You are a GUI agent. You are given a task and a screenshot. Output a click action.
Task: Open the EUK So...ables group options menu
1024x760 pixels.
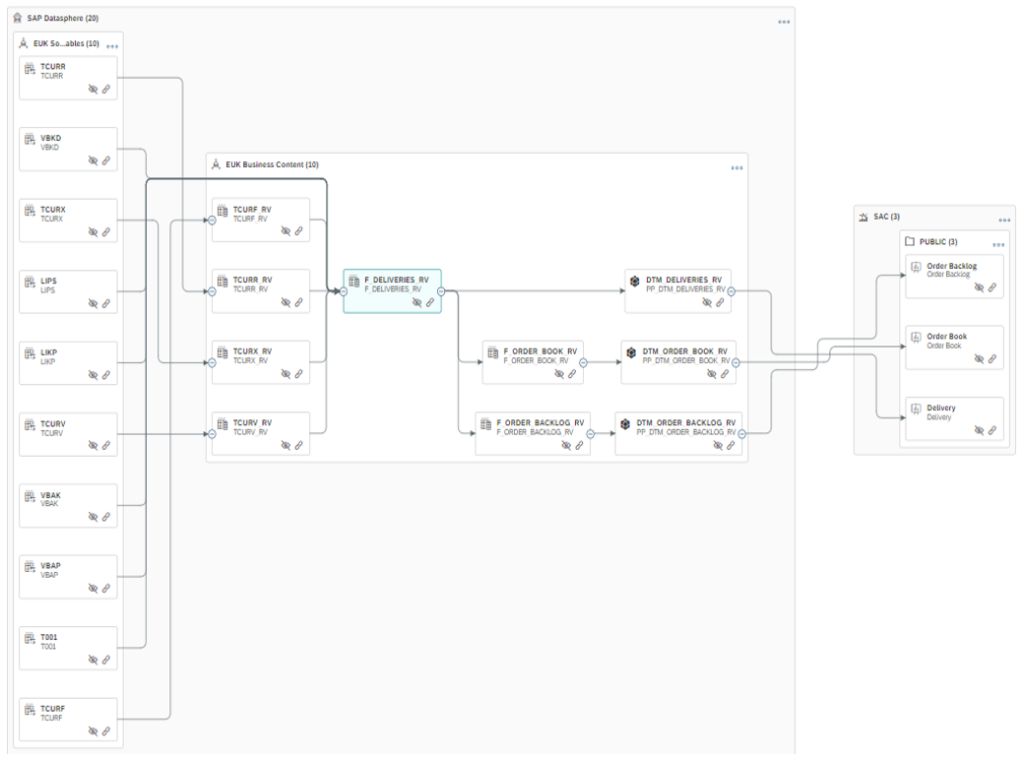[112, 46]
